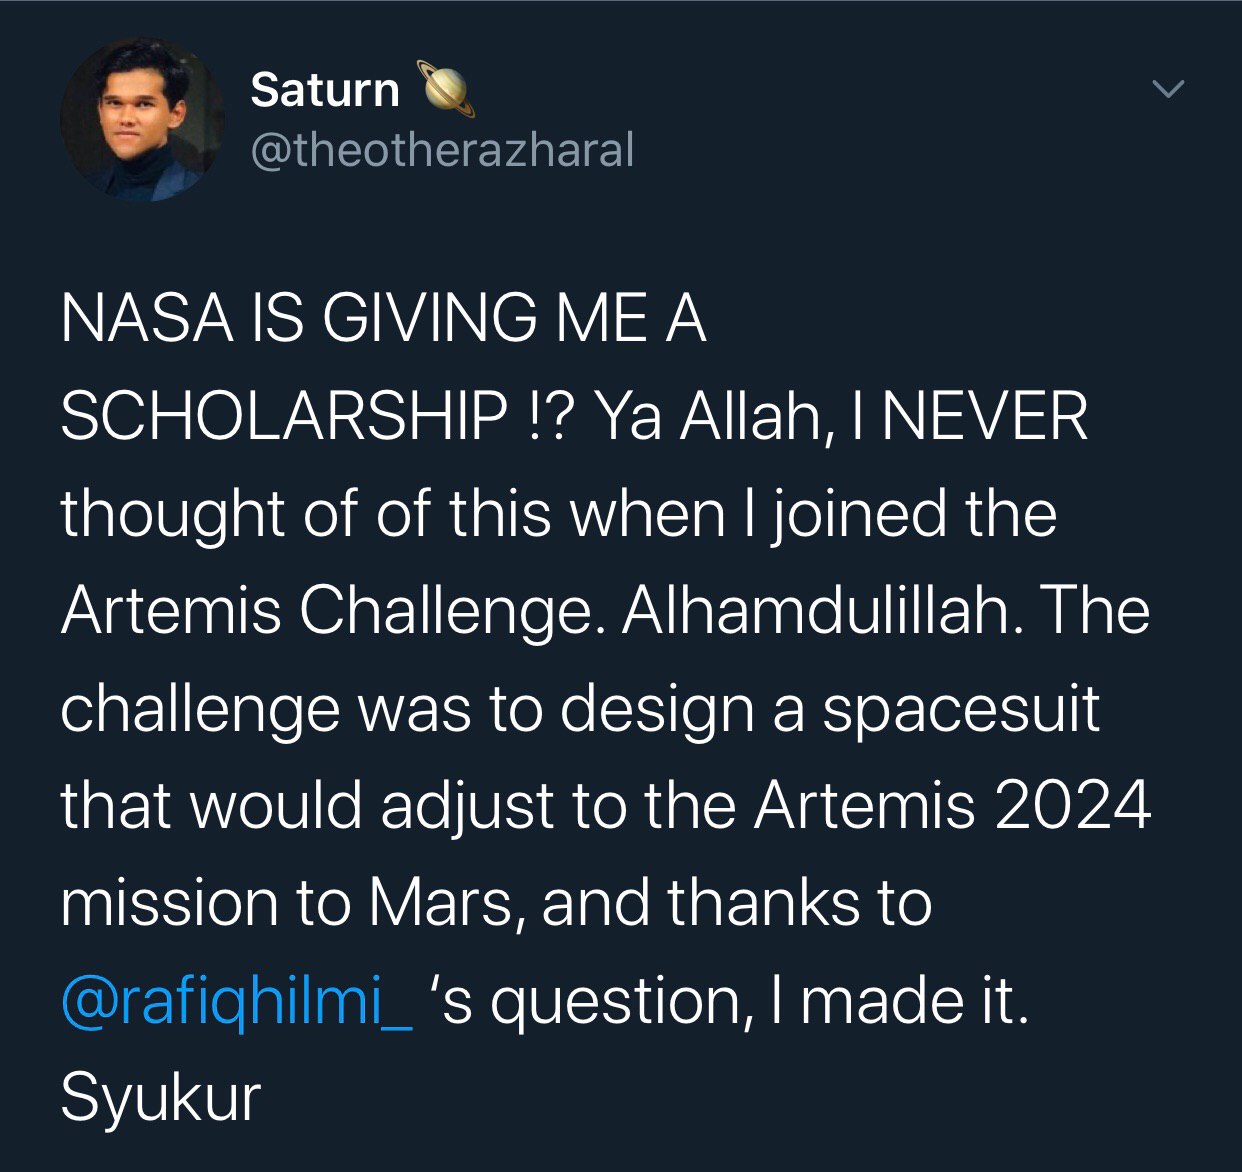
Task: Open the author's profile picture
Action: coord(142,120)
